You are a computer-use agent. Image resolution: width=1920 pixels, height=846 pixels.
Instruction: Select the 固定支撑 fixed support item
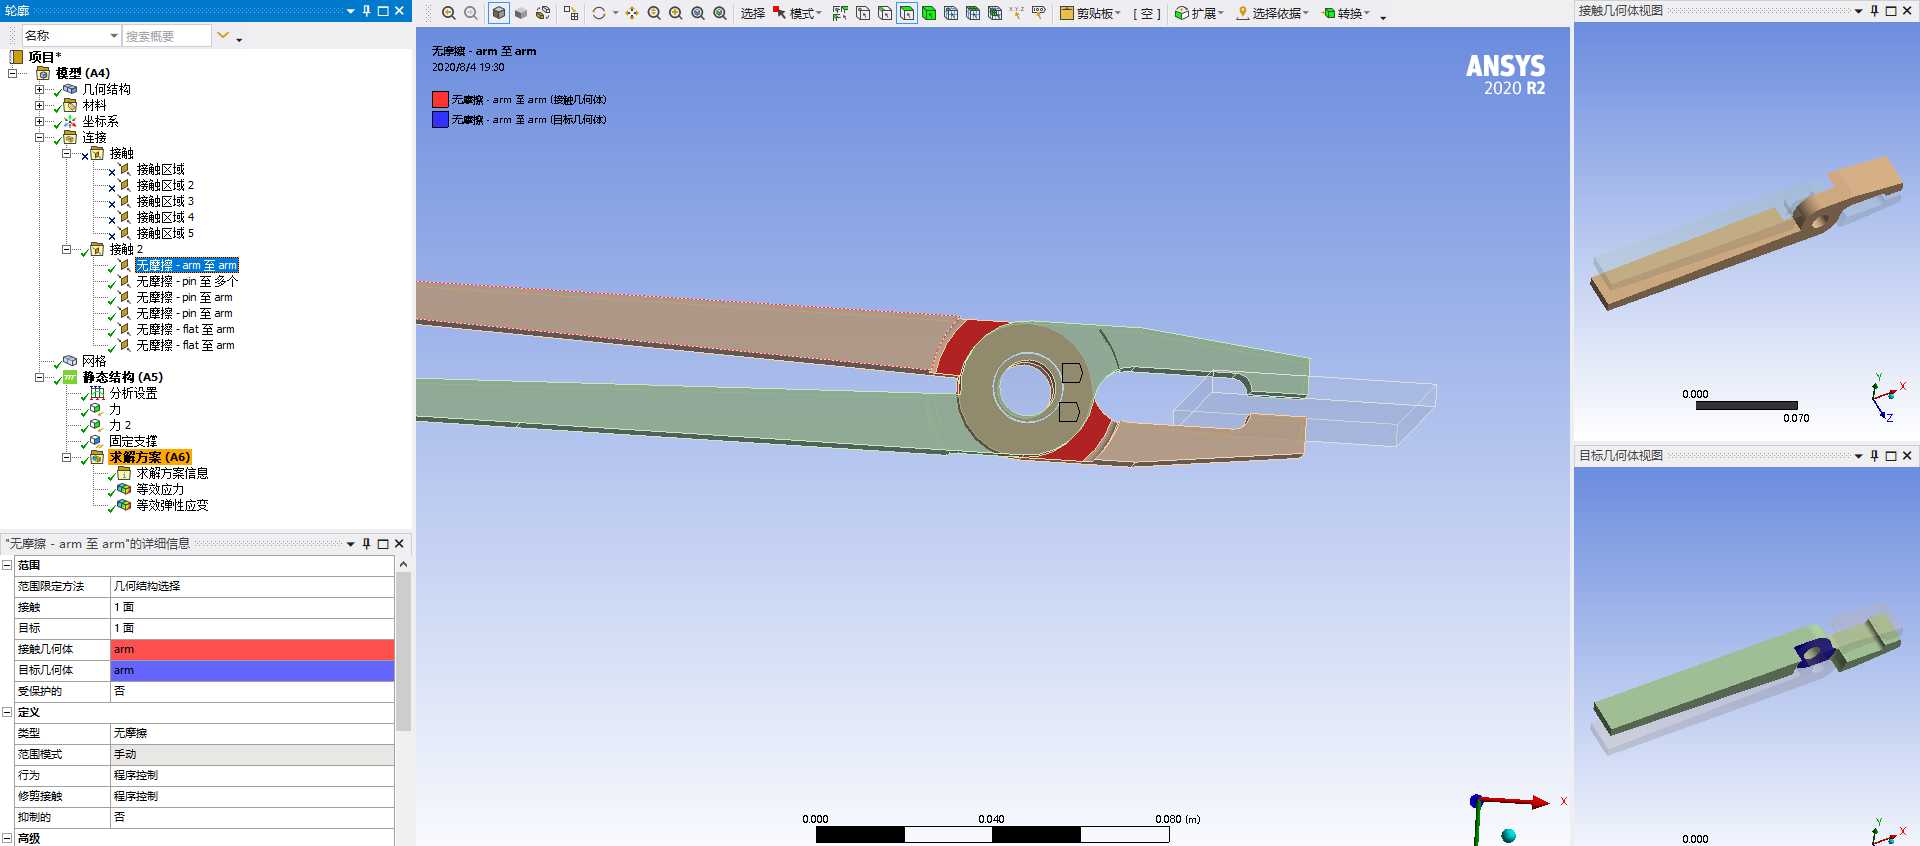[x=133, y=441]
